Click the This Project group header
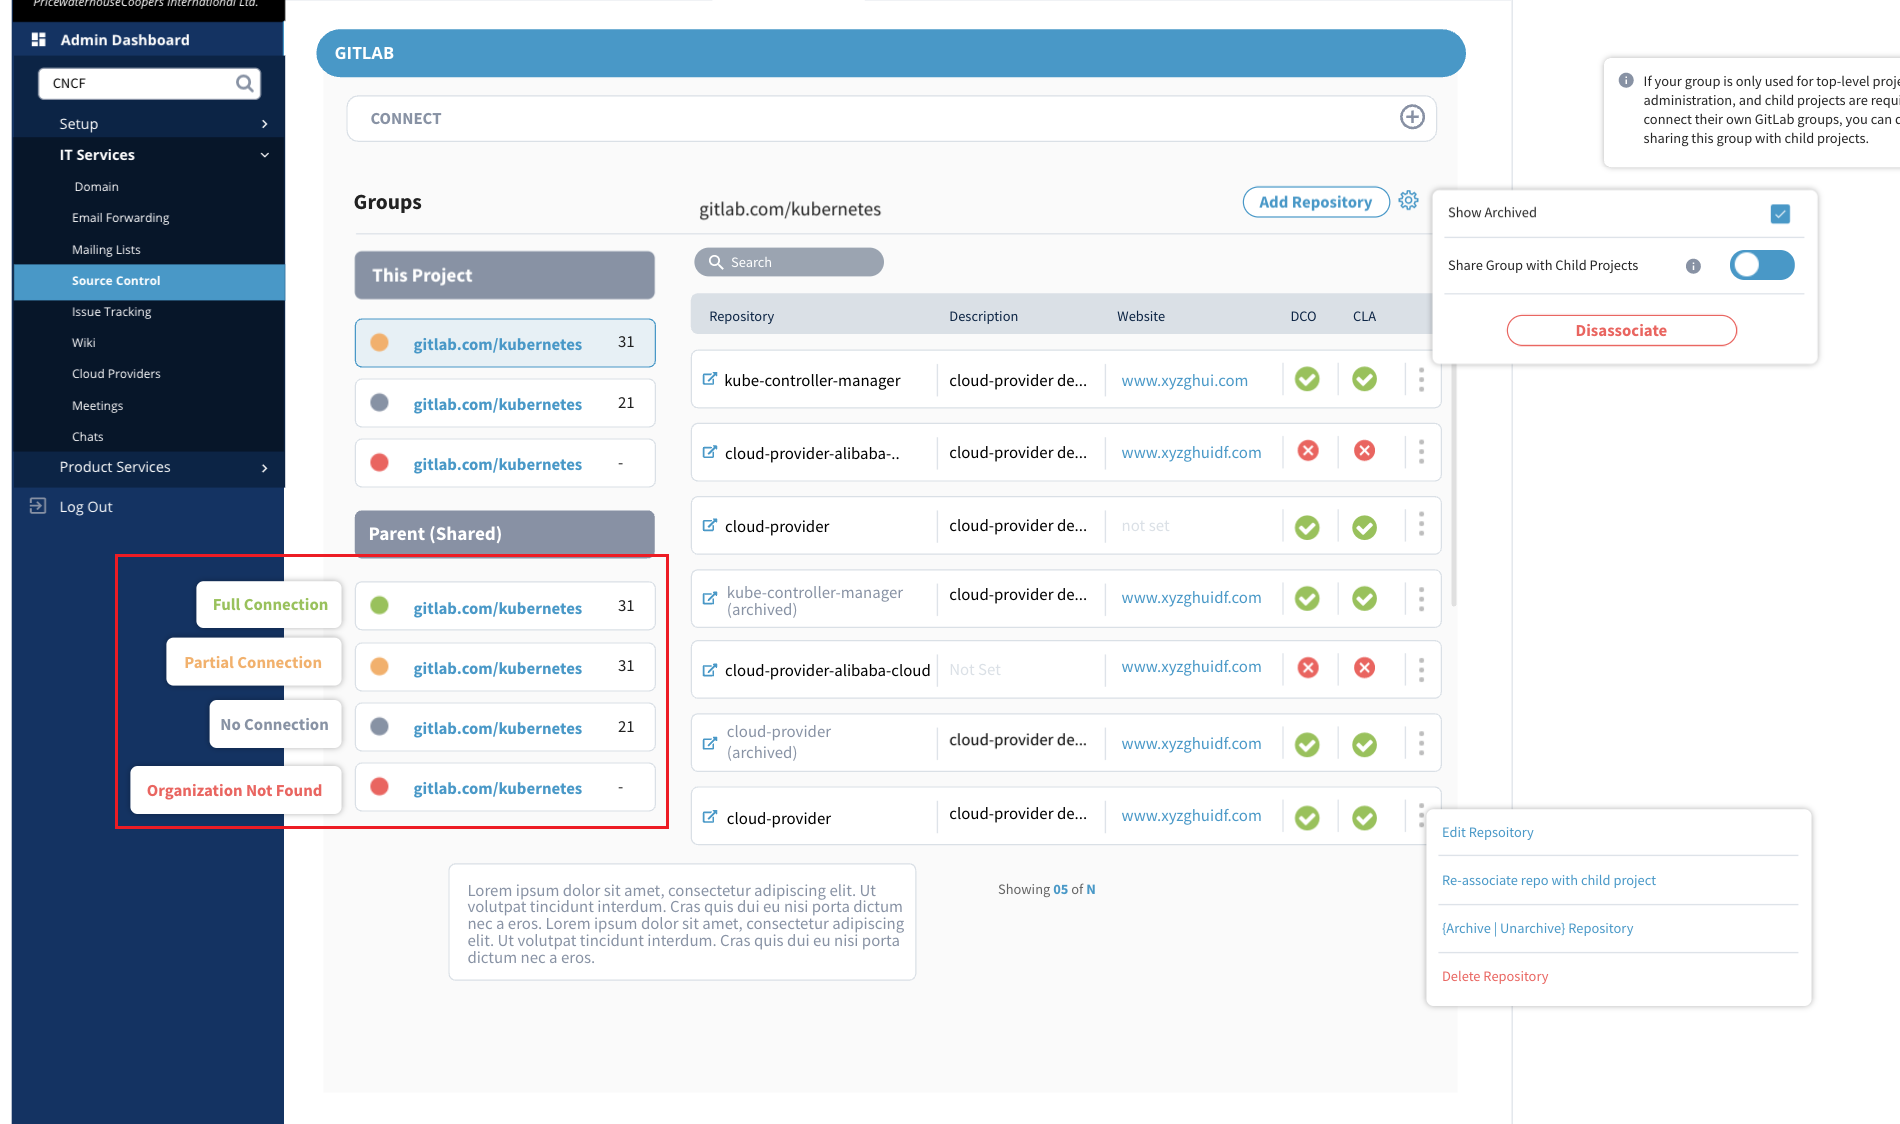Screen dimensions: 1900x1124 tap(505, 275)
